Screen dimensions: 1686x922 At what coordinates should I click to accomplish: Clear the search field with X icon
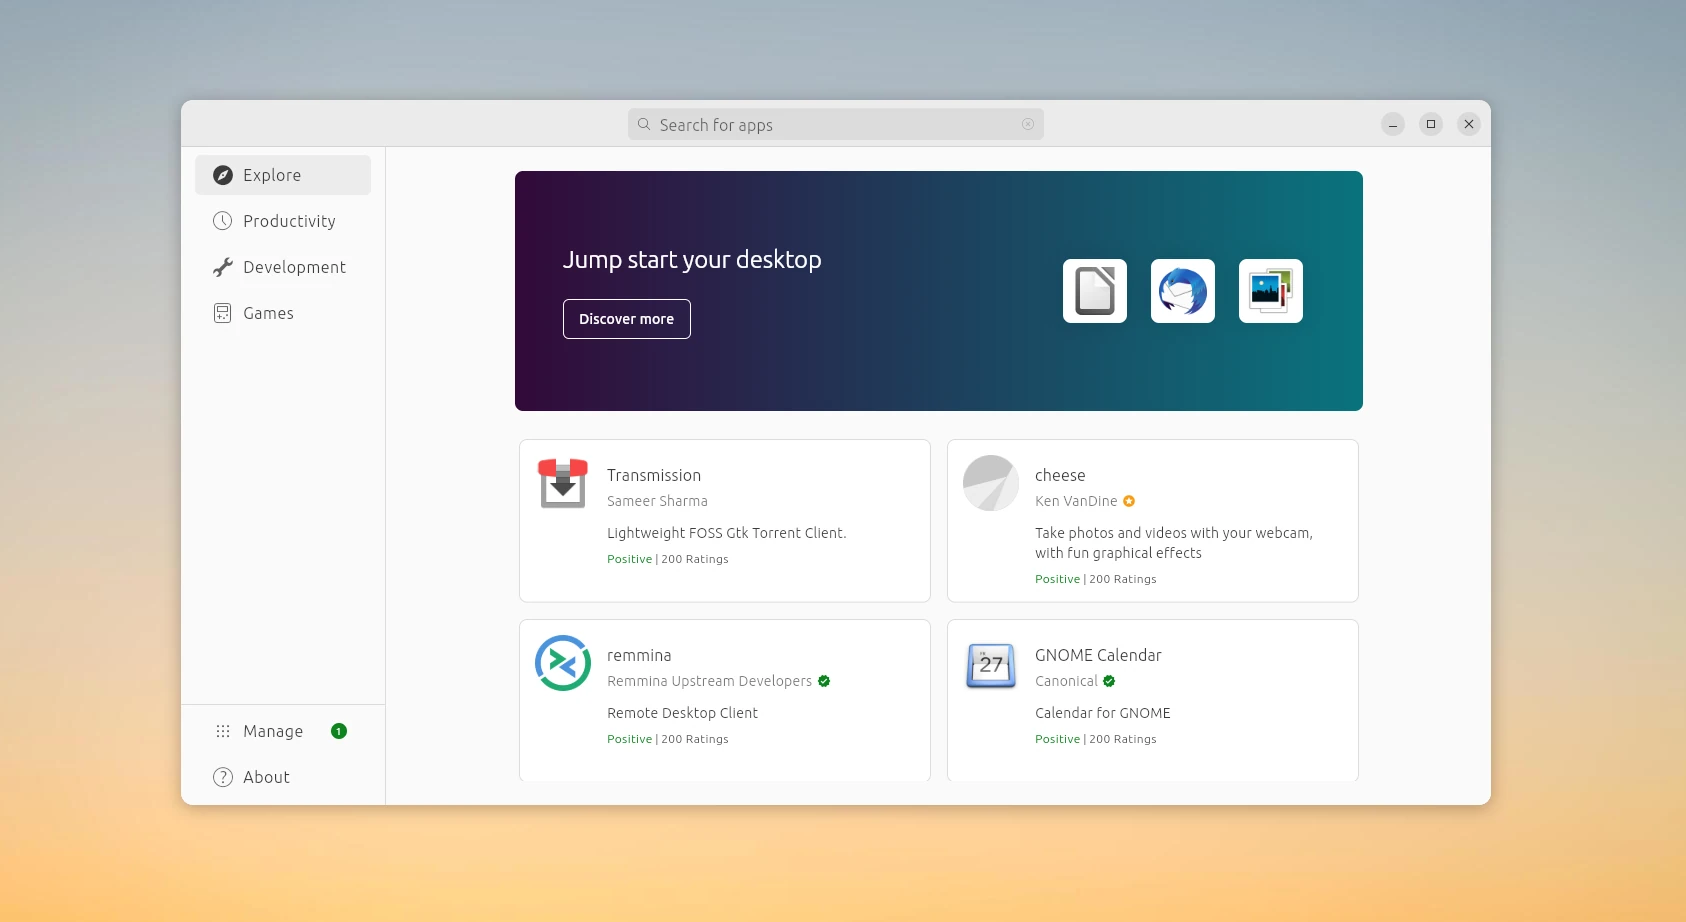pyautogui.click(x=1028, y=124)
